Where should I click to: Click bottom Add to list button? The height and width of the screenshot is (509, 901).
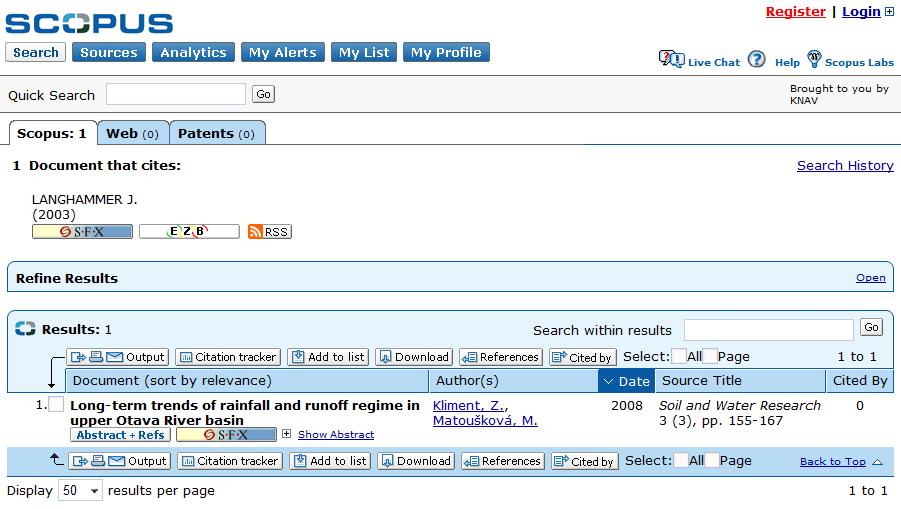(330, 461)
